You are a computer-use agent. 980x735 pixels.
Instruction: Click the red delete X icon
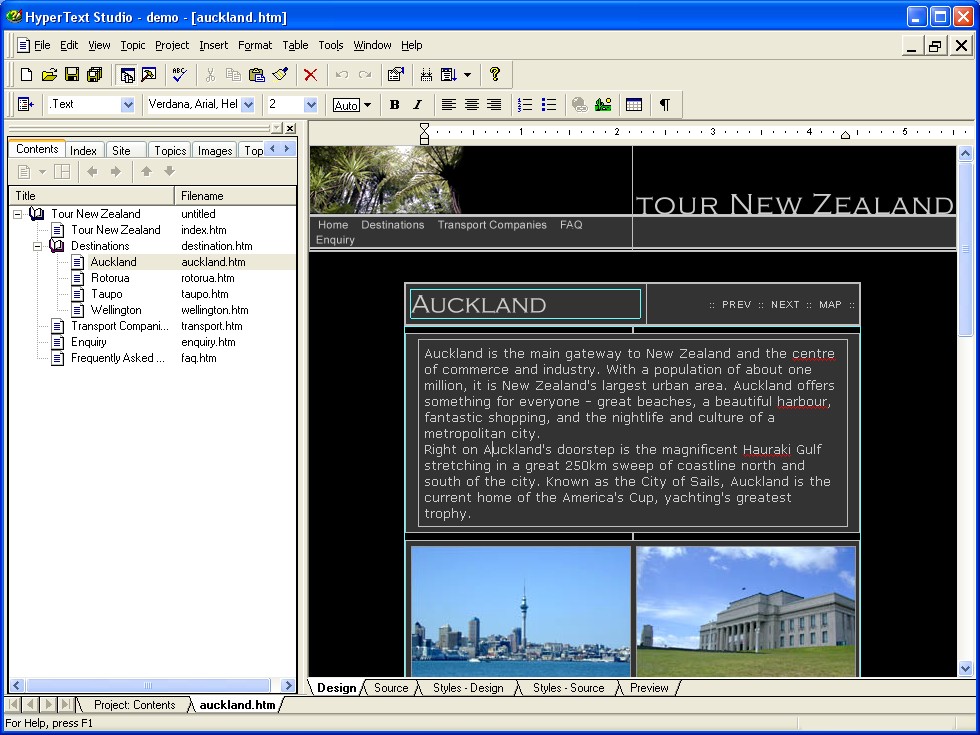(309, 74)
